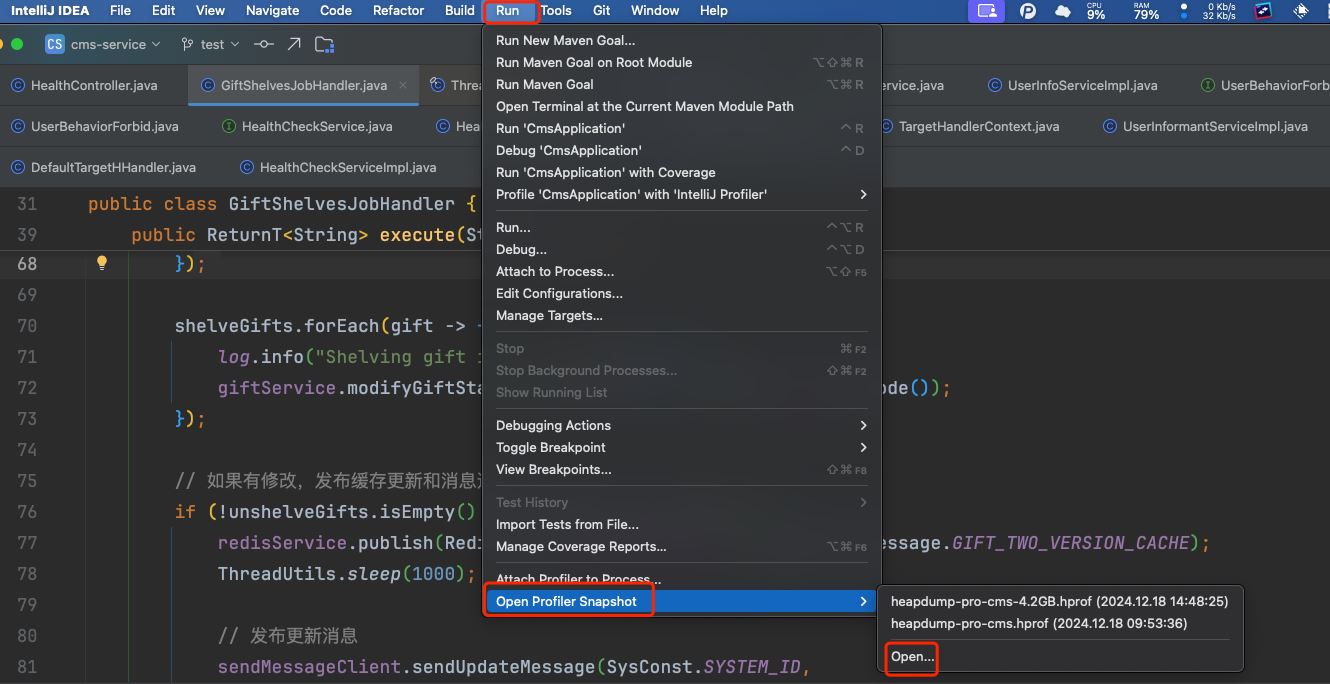
Task: Click the class icon of the UserInfoServiceImpl.java tab
Action: click(995, 85)
